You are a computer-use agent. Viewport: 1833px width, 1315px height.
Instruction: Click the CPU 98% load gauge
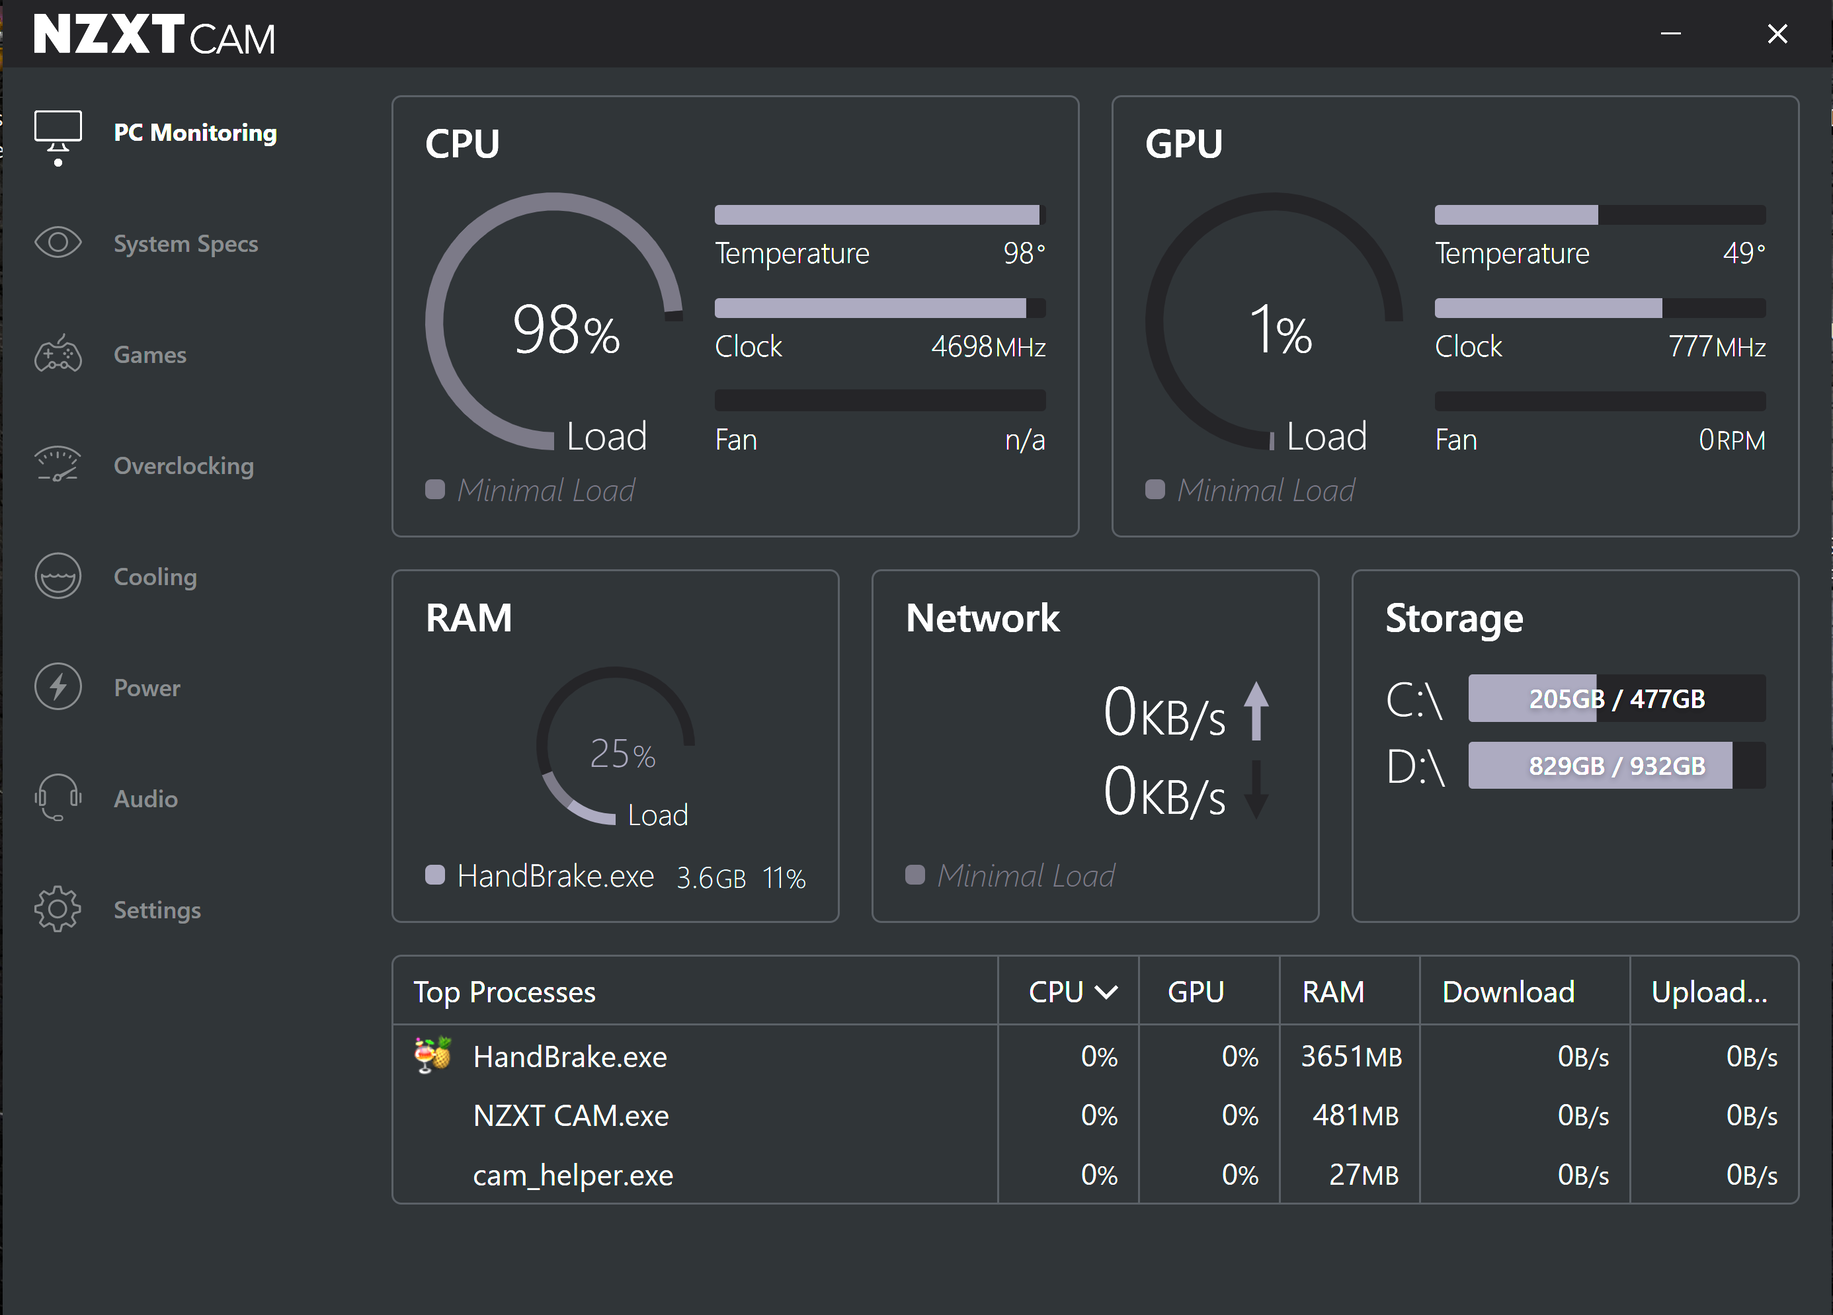[x=555, y=322]
